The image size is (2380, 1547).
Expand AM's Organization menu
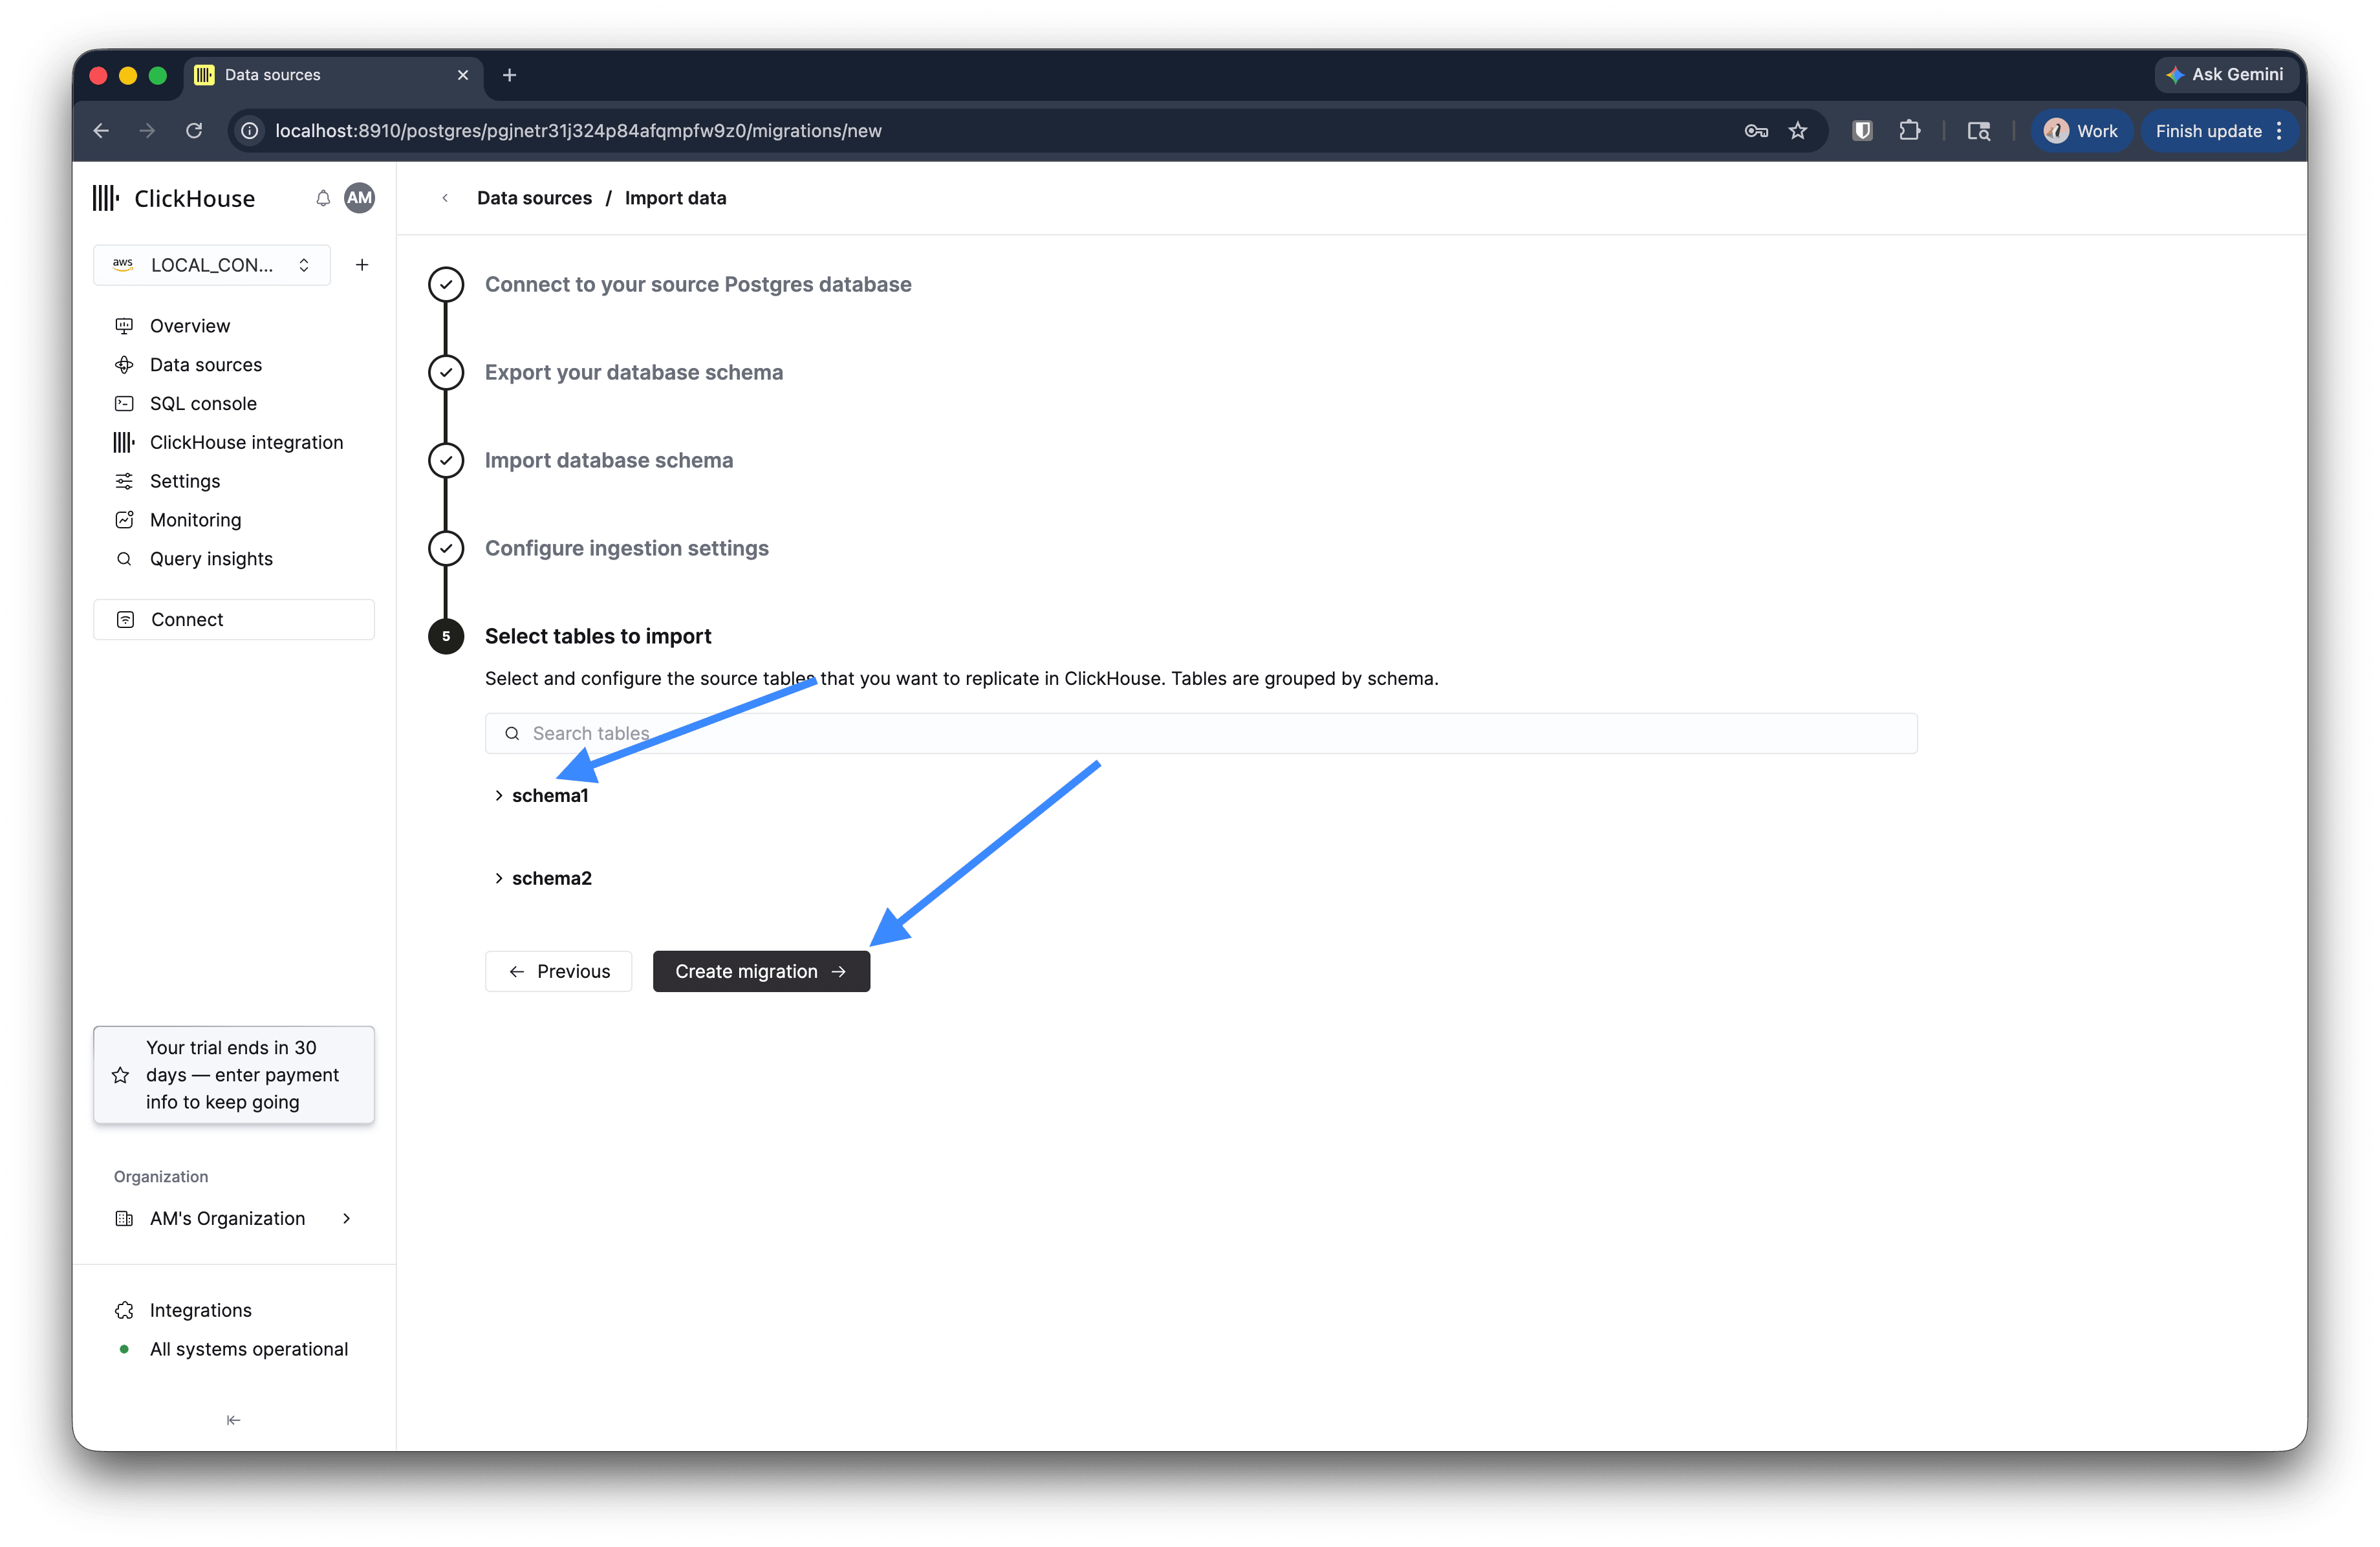(234, 1219)
